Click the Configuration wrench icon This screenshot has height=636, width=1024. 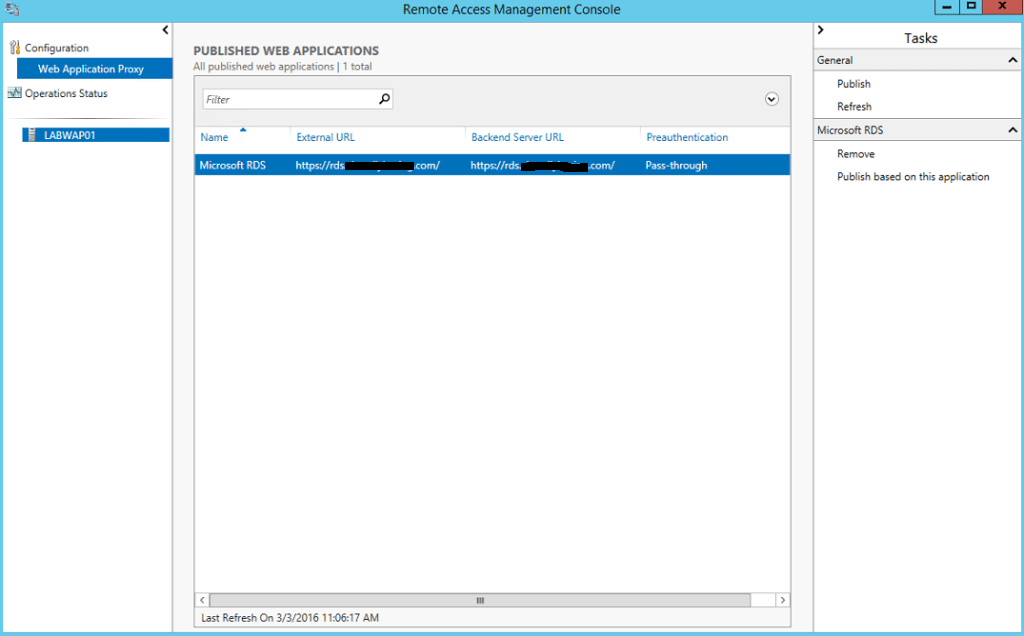(x=14, y=47)
